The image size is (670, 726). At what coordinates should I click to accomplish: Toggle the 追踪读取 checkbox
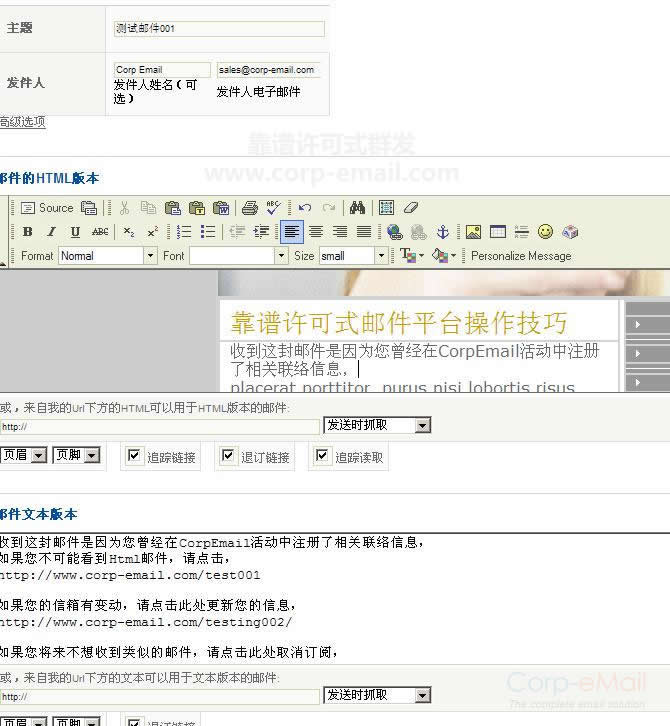click(x=322, y=456)
